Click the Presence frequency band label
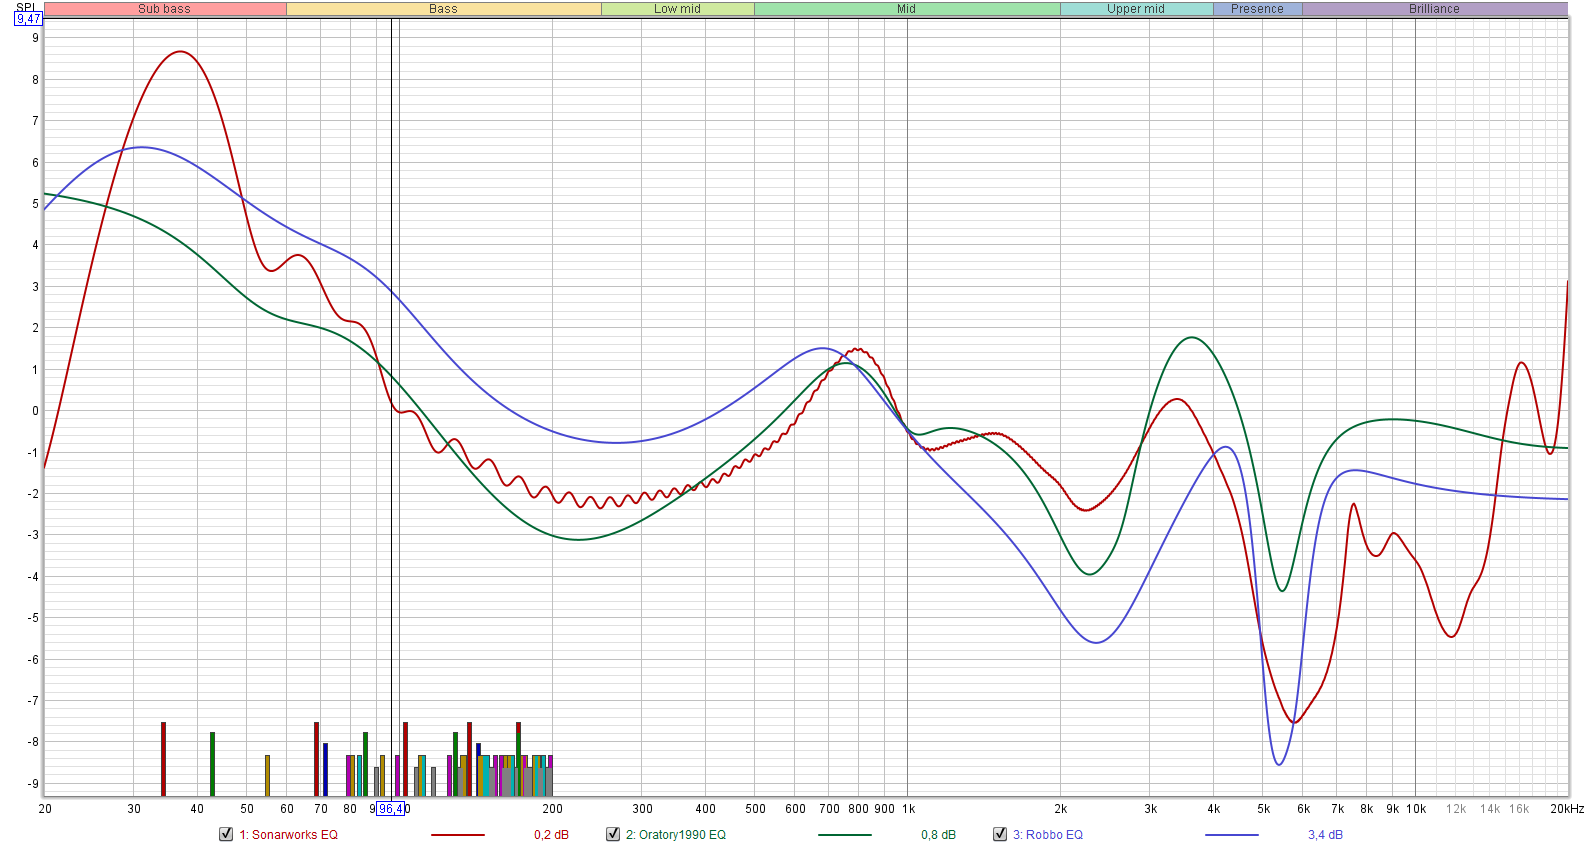Viewport: 1590px width, 849px height. click(1257, 9)
